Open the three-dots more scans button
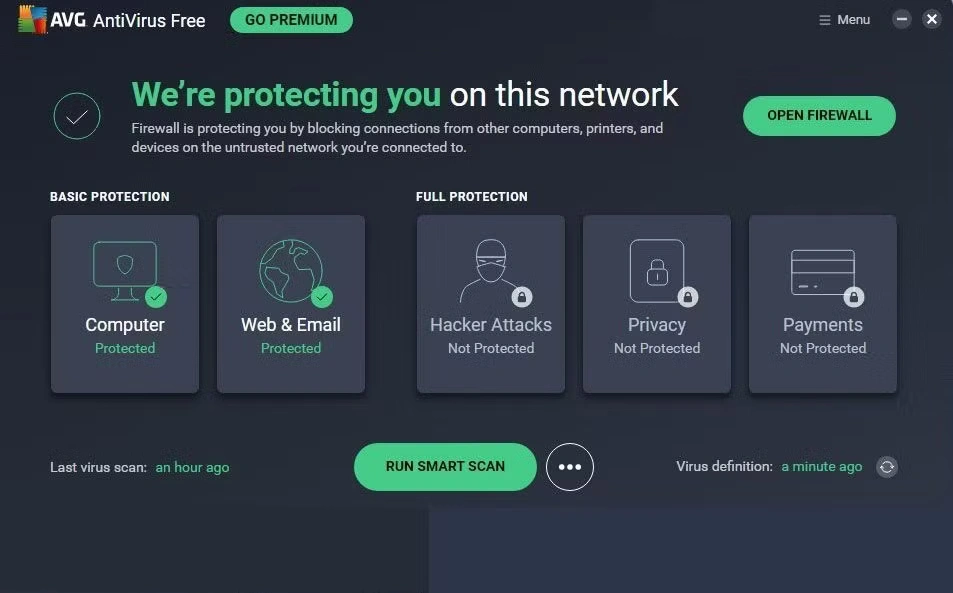This screenshot has width=953, height=593. (x=570, y=467)
